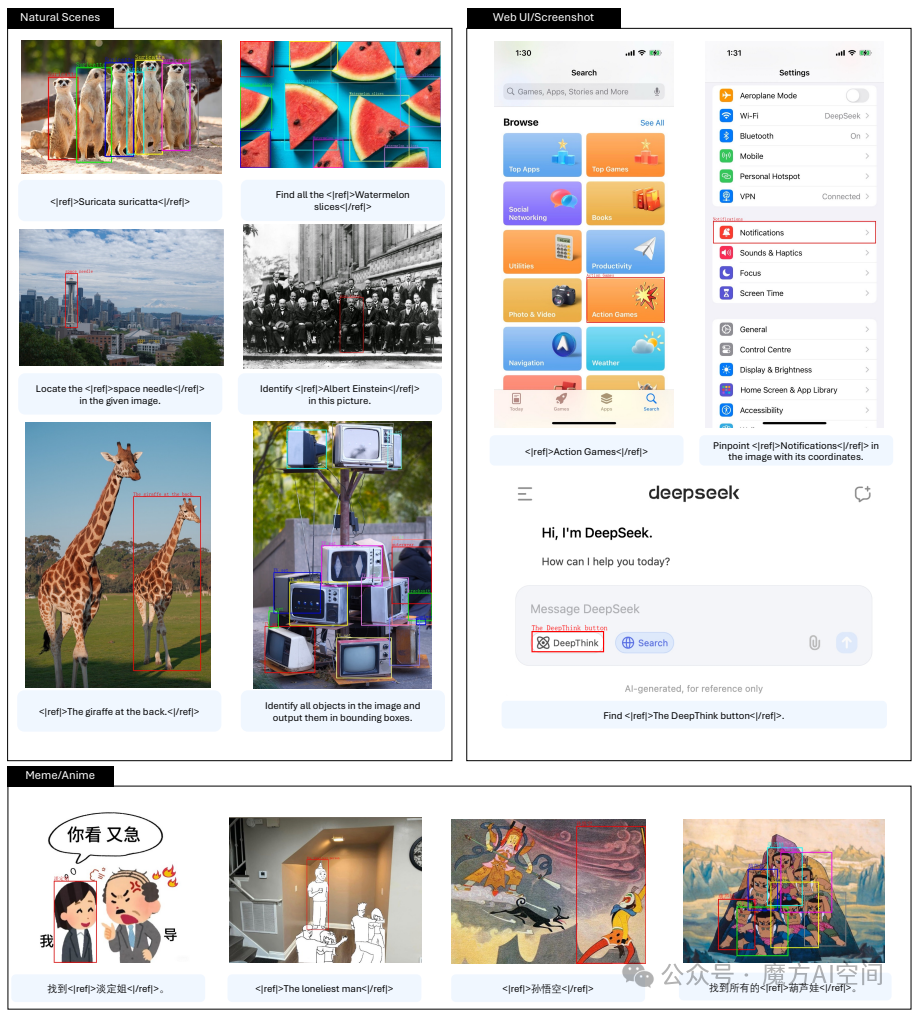Viewport: 912px width, 1010px height.
Task: Open the Navigation category card
Action: click(x=542, y=348)
